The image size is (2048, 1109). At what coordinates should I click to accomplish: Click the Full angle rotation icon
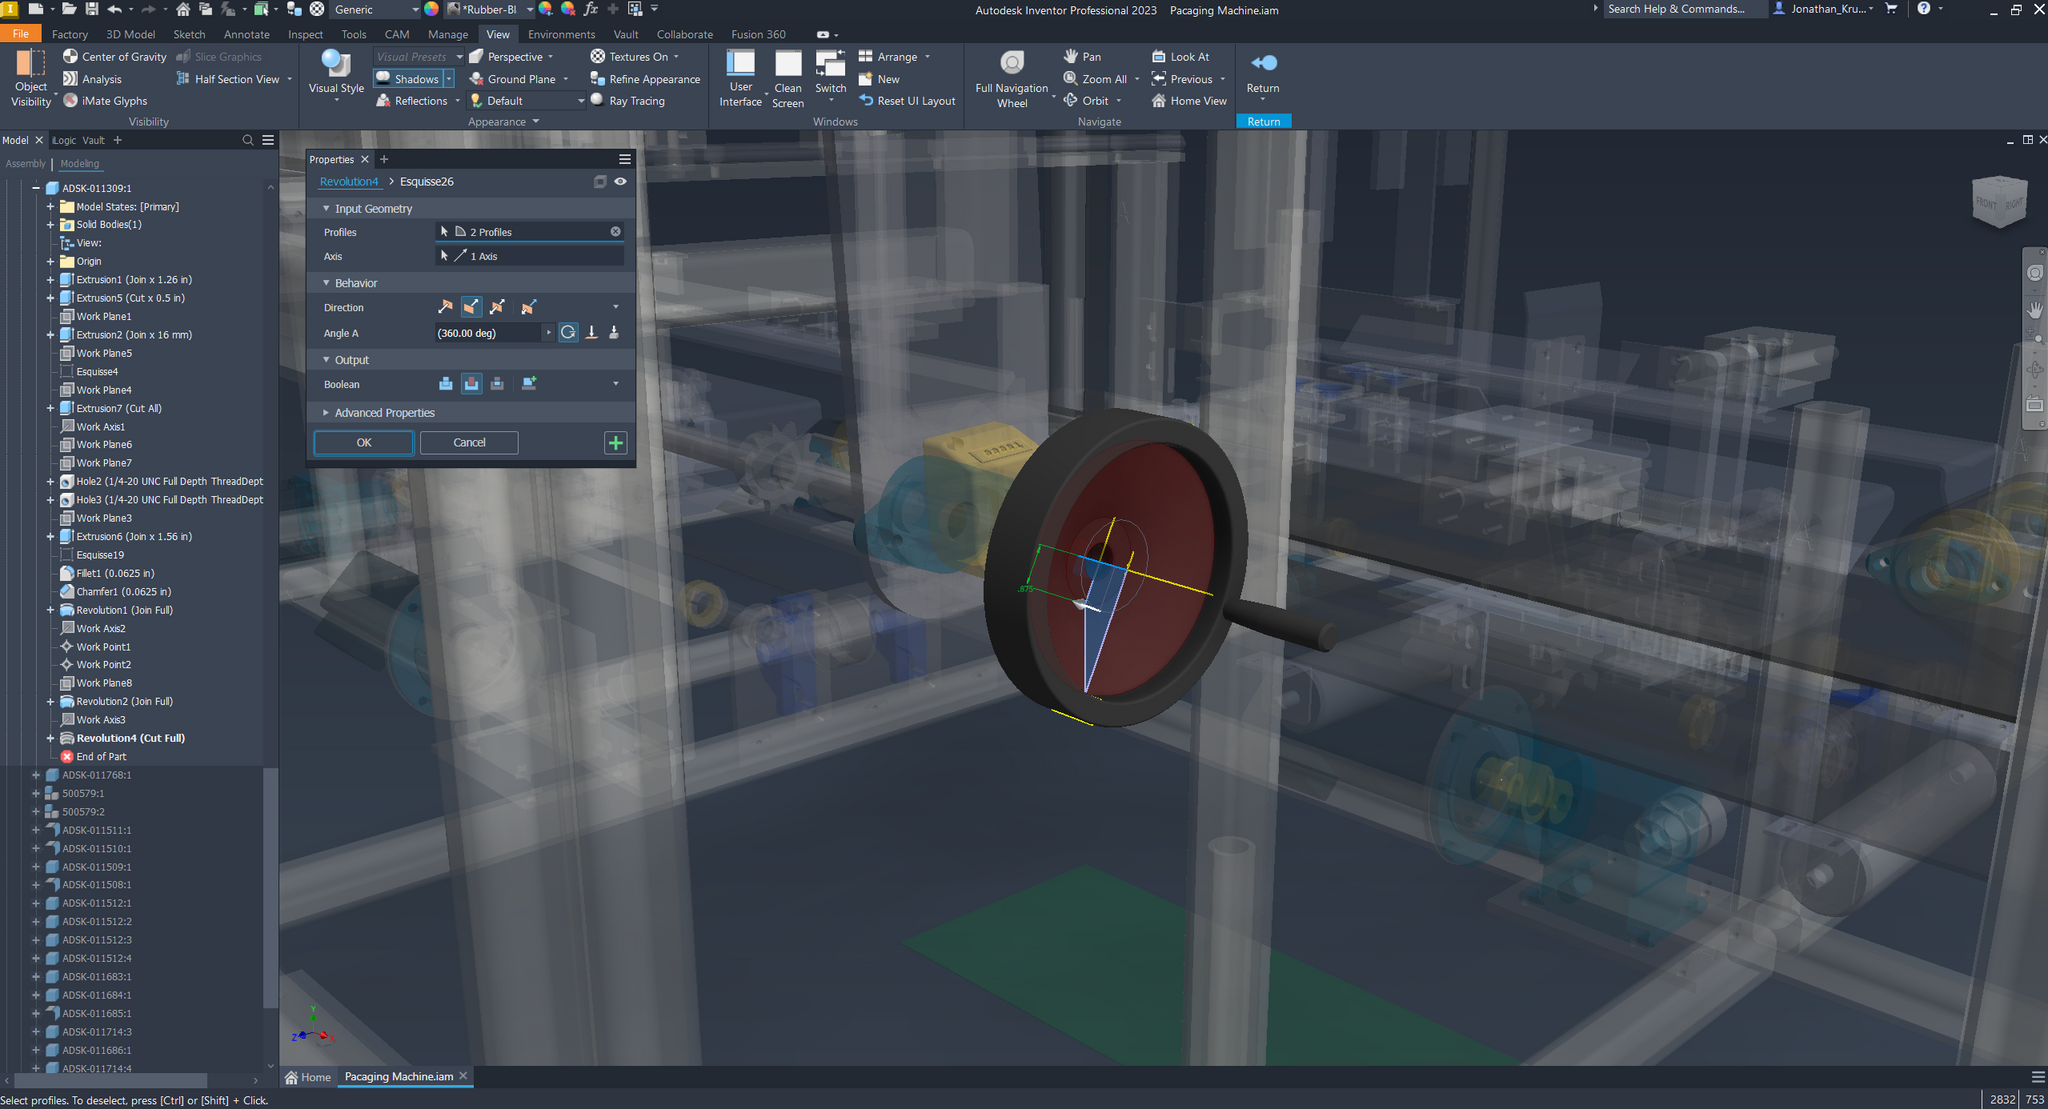point(568,333)
